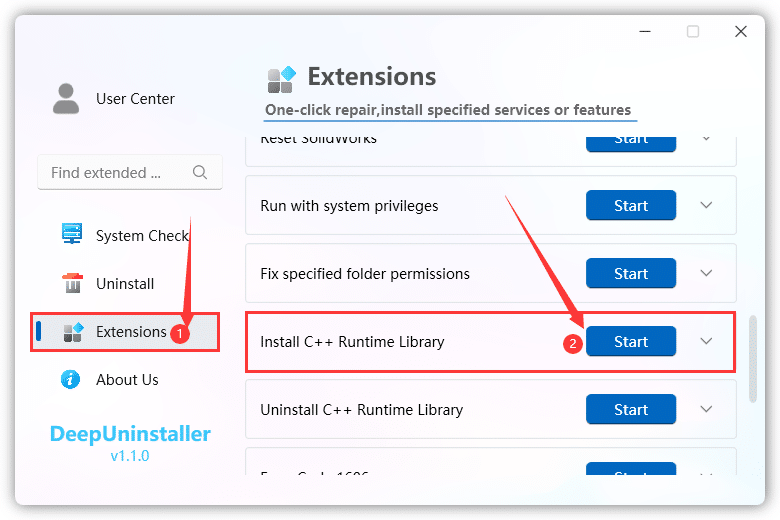Start Uninstall C++ Runtime Library

(631, 410)
